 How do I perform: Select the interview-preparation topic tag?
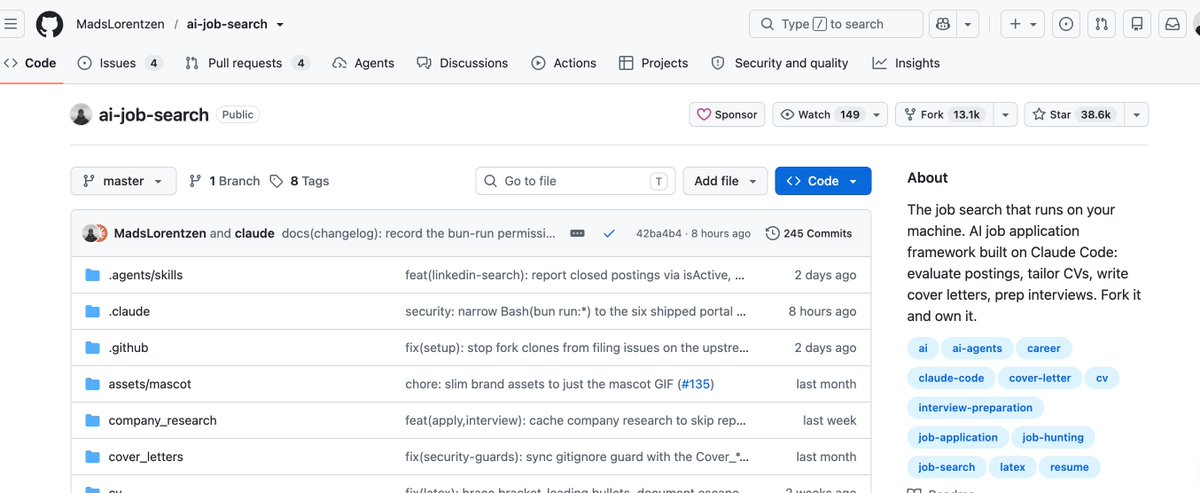pyautogui.click(x=976, y=408)
